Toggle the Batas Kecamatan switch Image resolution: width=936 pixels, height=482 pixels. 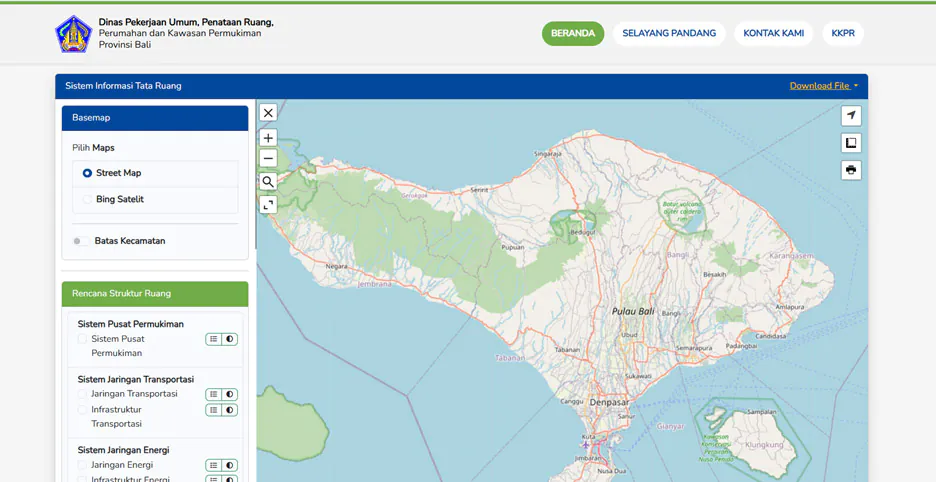pyautogui.click(x=81, y=241)
